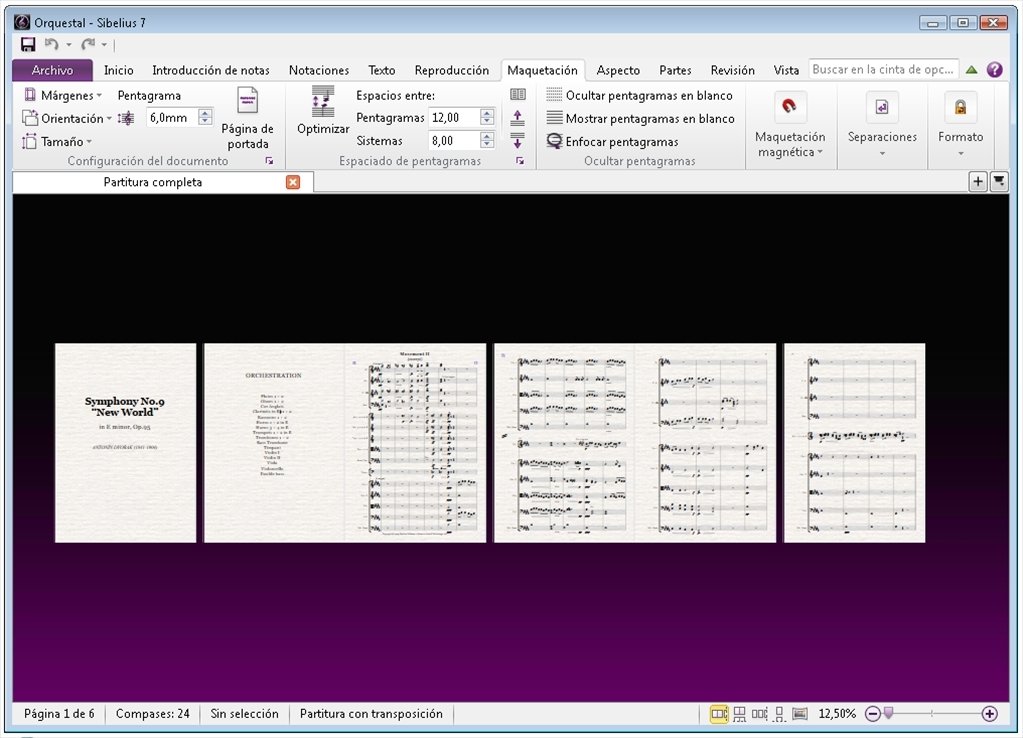1023x738 pixels.
Task: Switch to the Introducción de notas tab
Action: pyautogui.click(x=211, y=70)
